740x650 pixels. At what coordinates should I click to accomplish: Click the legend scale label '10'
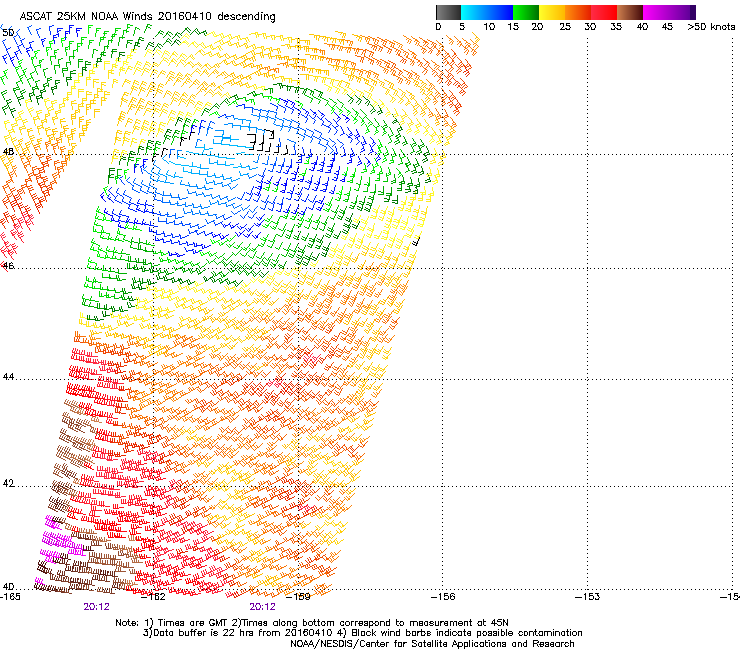[489, 27]
